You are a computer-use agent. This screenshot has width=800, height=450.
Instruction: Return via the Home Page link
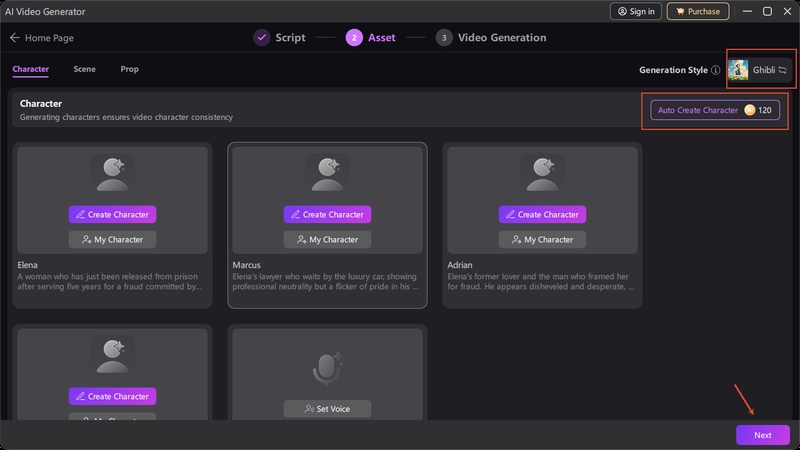(x=49, y=38)
